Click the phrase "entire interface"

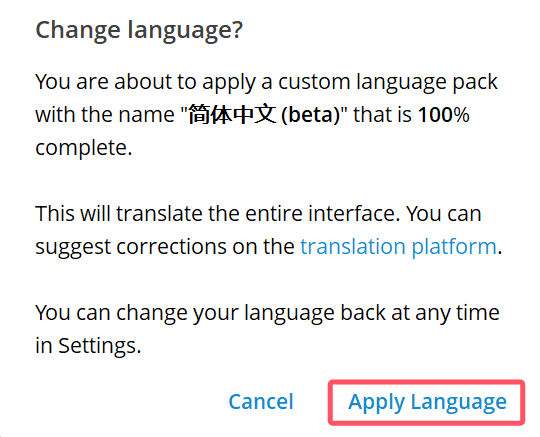322,214
